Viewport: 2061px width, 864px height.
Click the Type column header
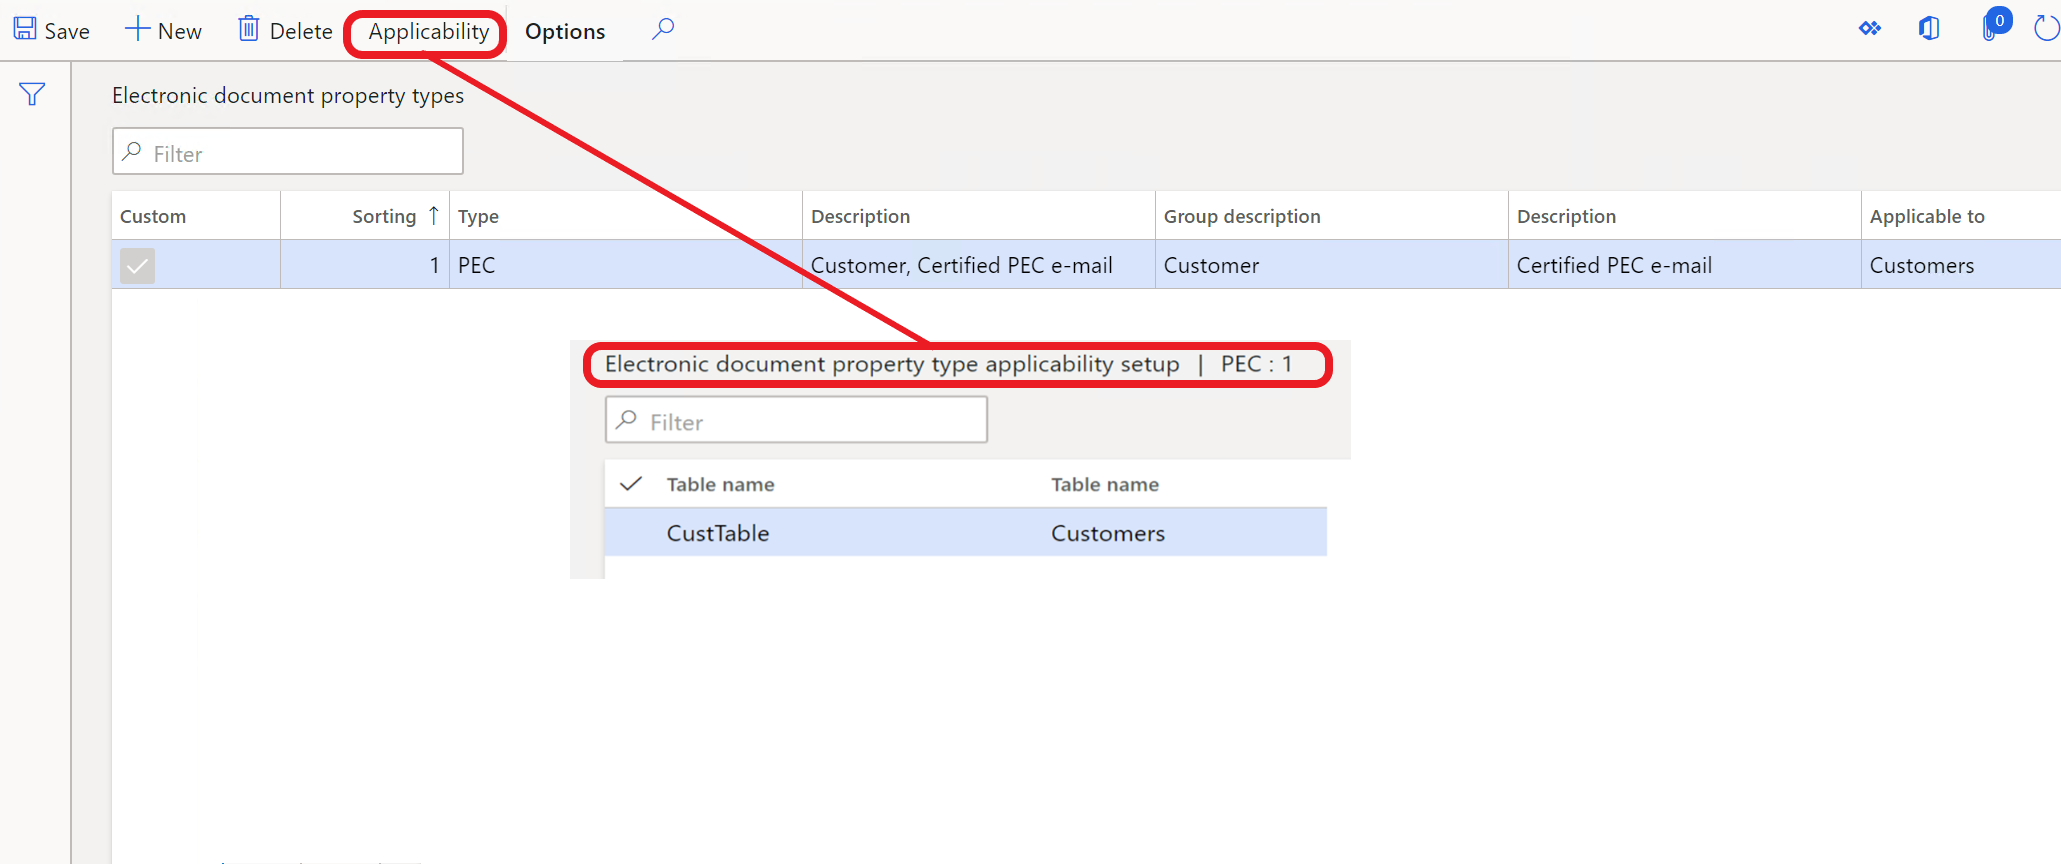tap(626, 216)
